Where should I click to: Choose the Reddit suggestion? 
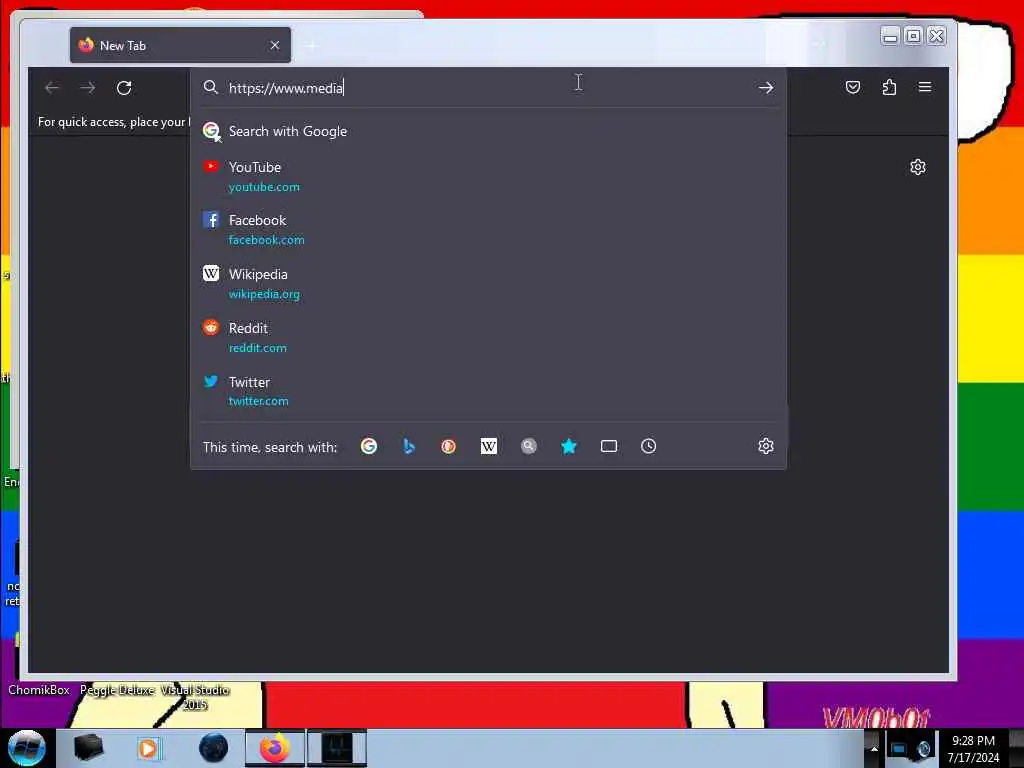coord(488,337)
